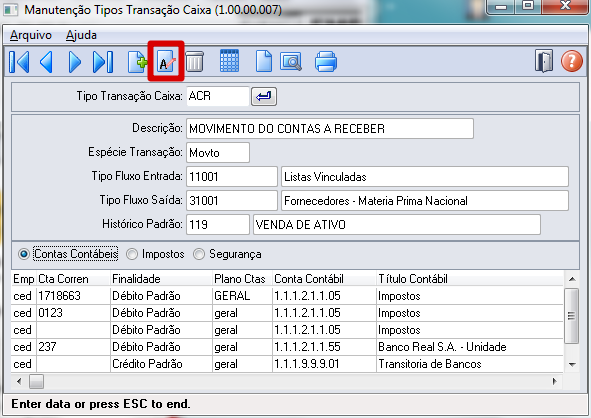This screenshot has height=418, width=591.
Task: Go to first record using navigation icon
Action: pos(19,61)
